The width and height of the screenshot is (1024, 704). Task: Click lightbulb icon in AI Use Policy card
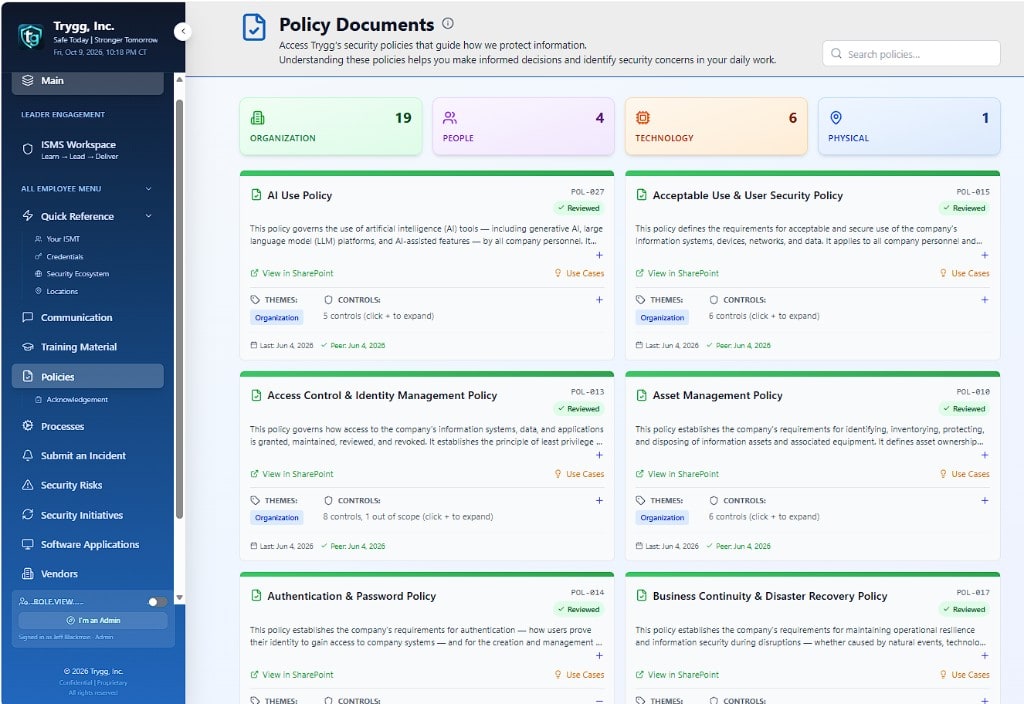[x=558, y=273]
